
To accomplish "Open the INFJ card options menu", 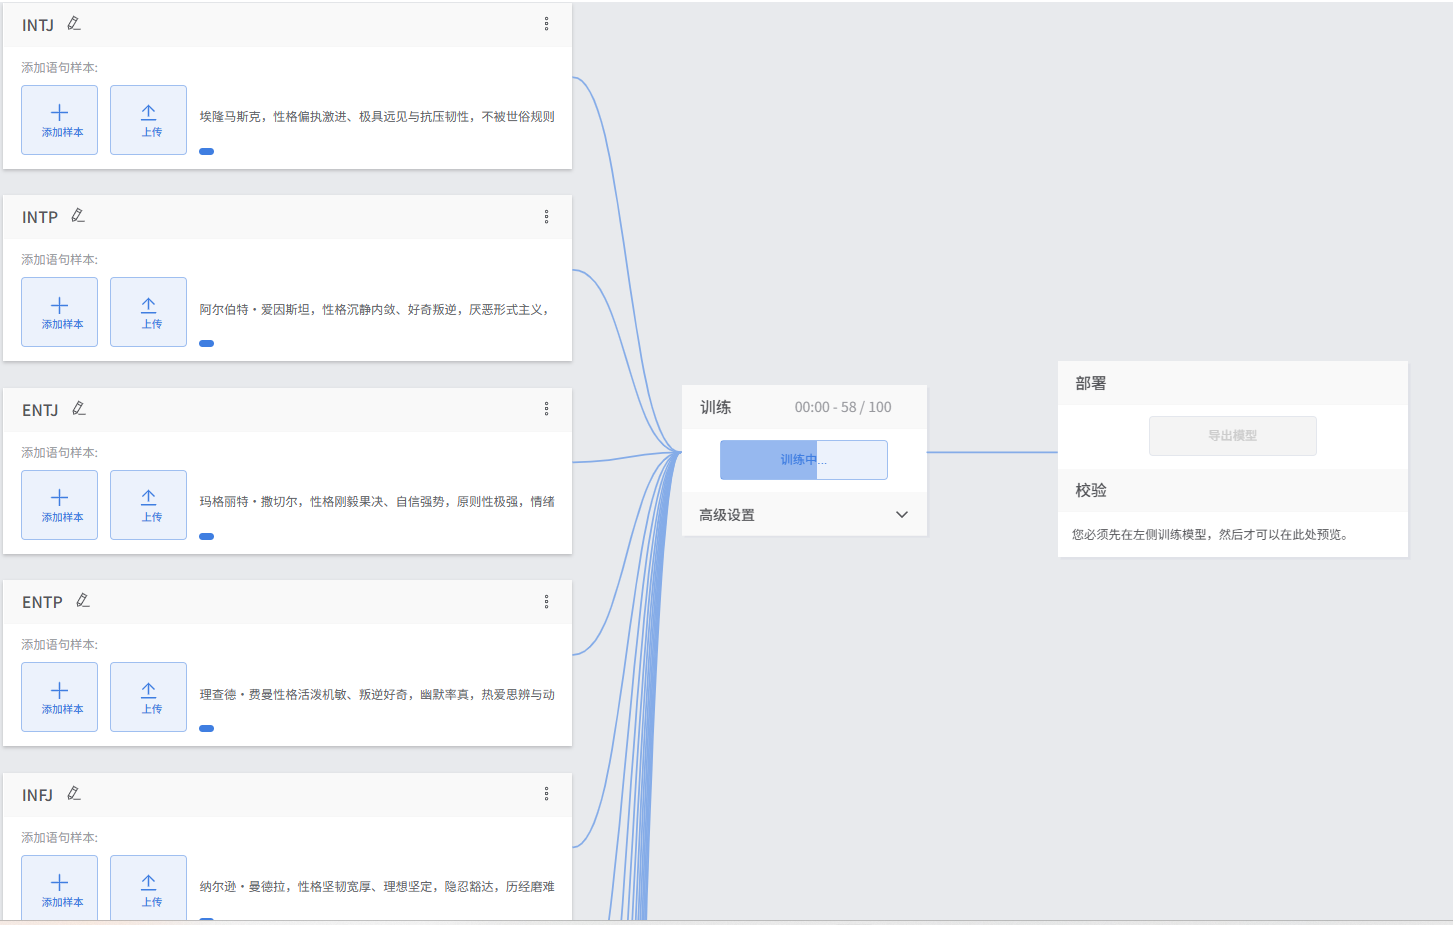I will (x=546, y=794).
